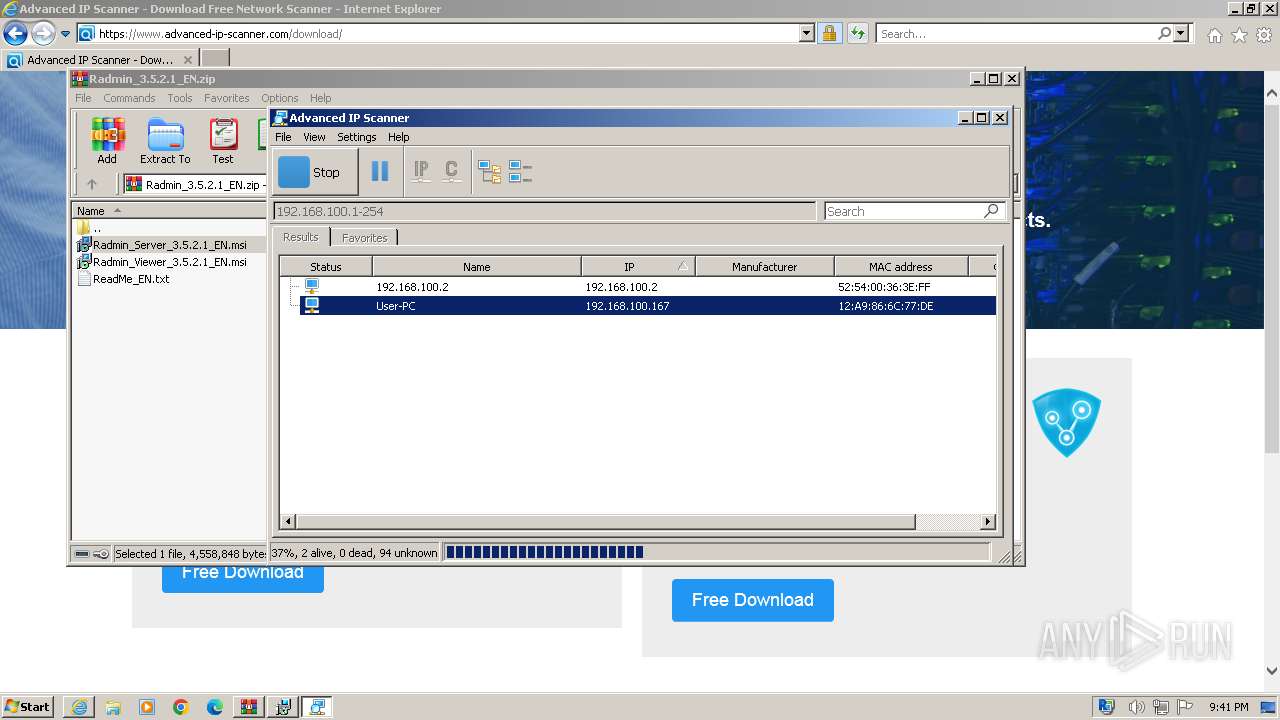Click the magnifier icon in scanner search
This screenshot has width=1280, height=720.
coord(991,211)
